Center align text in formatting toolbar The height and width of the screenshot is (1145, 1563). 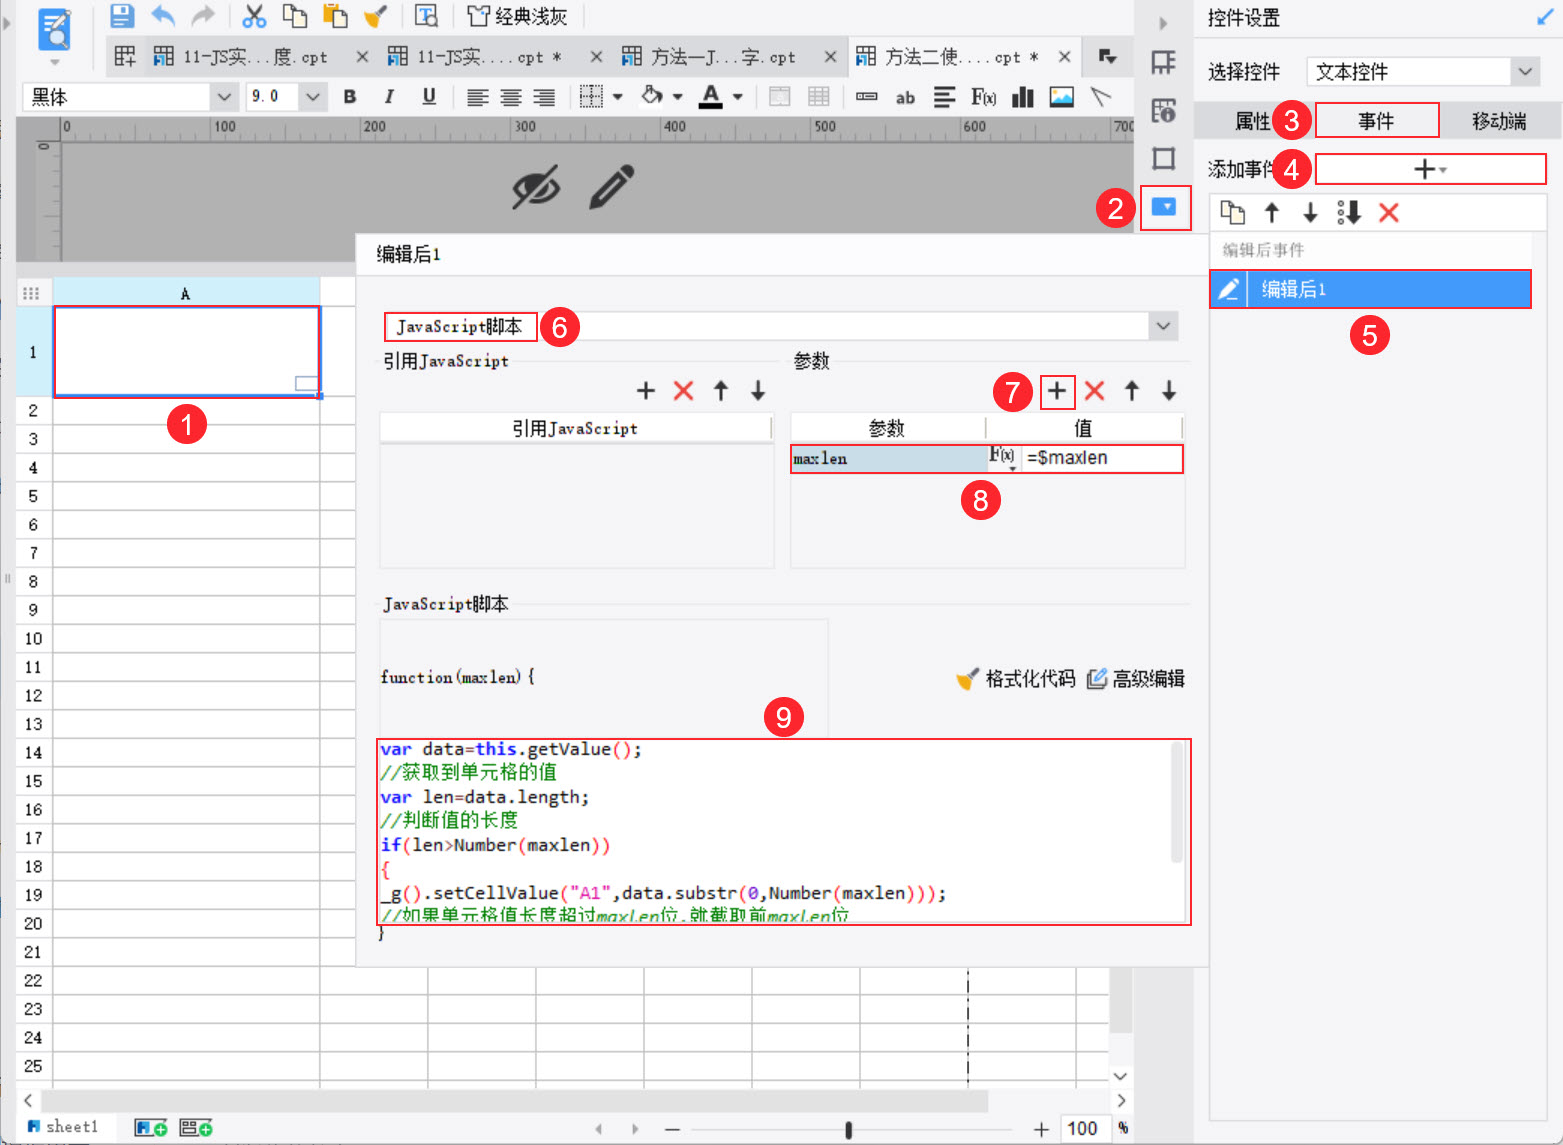511,97
